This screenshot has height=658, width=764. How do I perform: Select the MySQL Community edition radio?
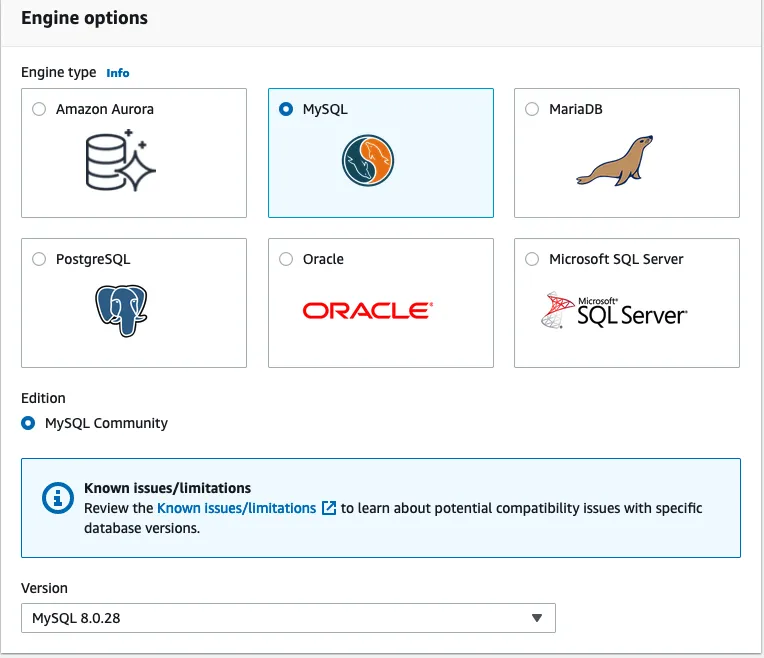coord(28,423)
